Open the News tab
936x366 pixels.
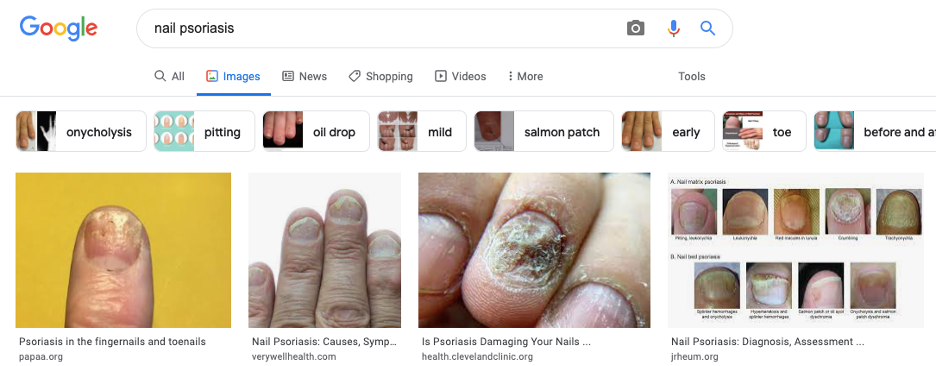[304, 76]
